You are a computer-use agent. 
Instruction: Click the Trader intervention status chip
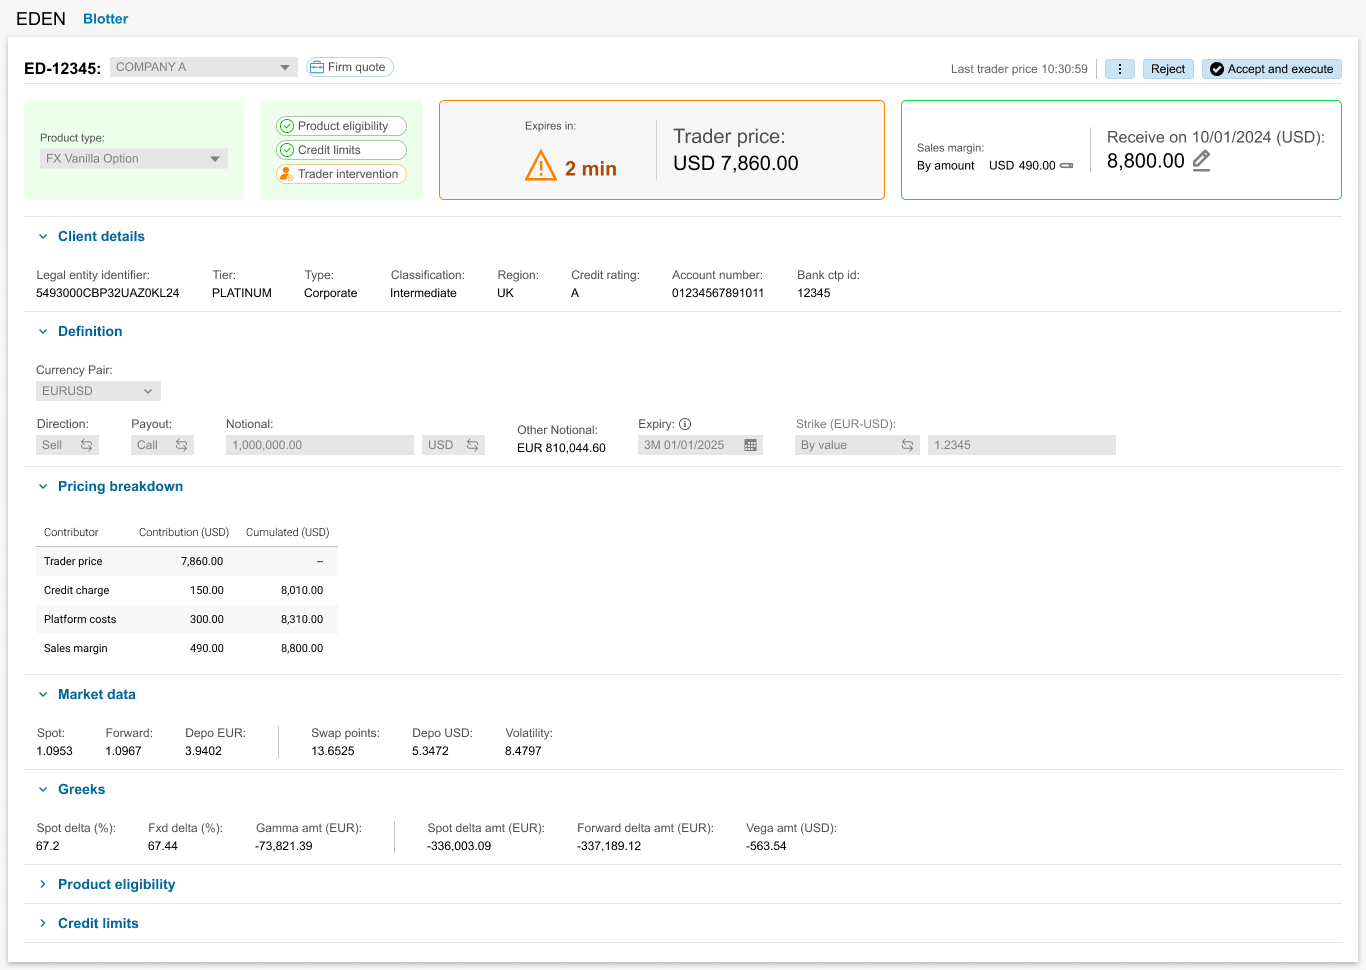coord(341,174)
